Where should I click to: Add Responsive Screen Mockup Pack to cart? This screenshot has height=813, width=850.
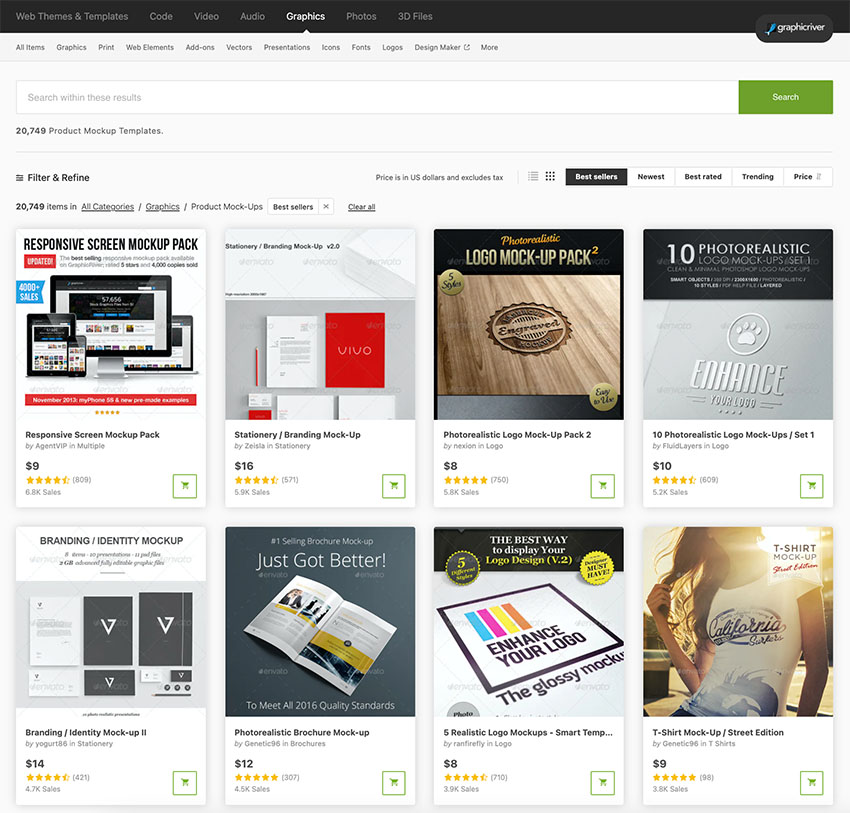click(184, 486)
